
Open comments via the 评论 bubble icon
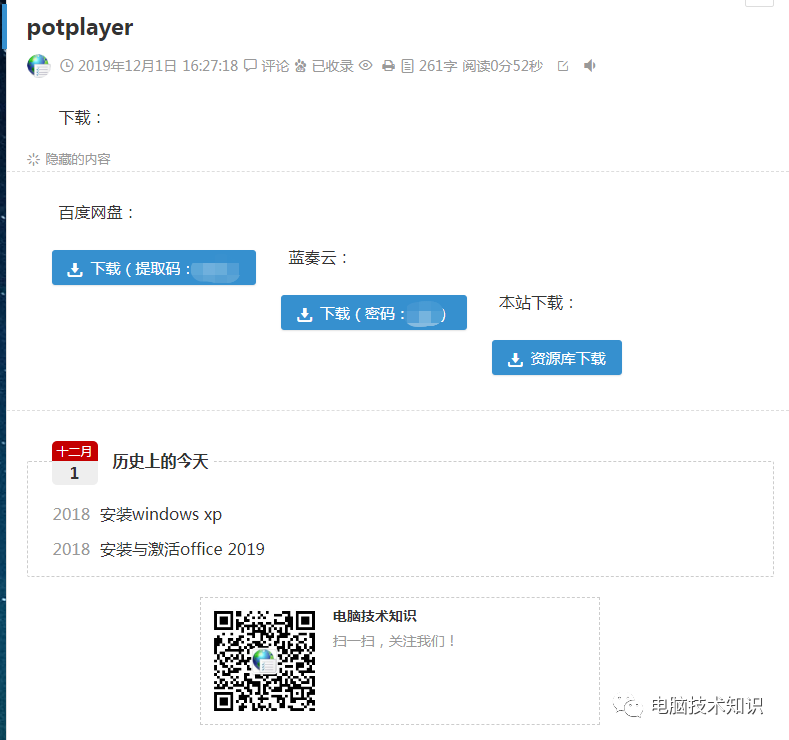tap(250, 66)
